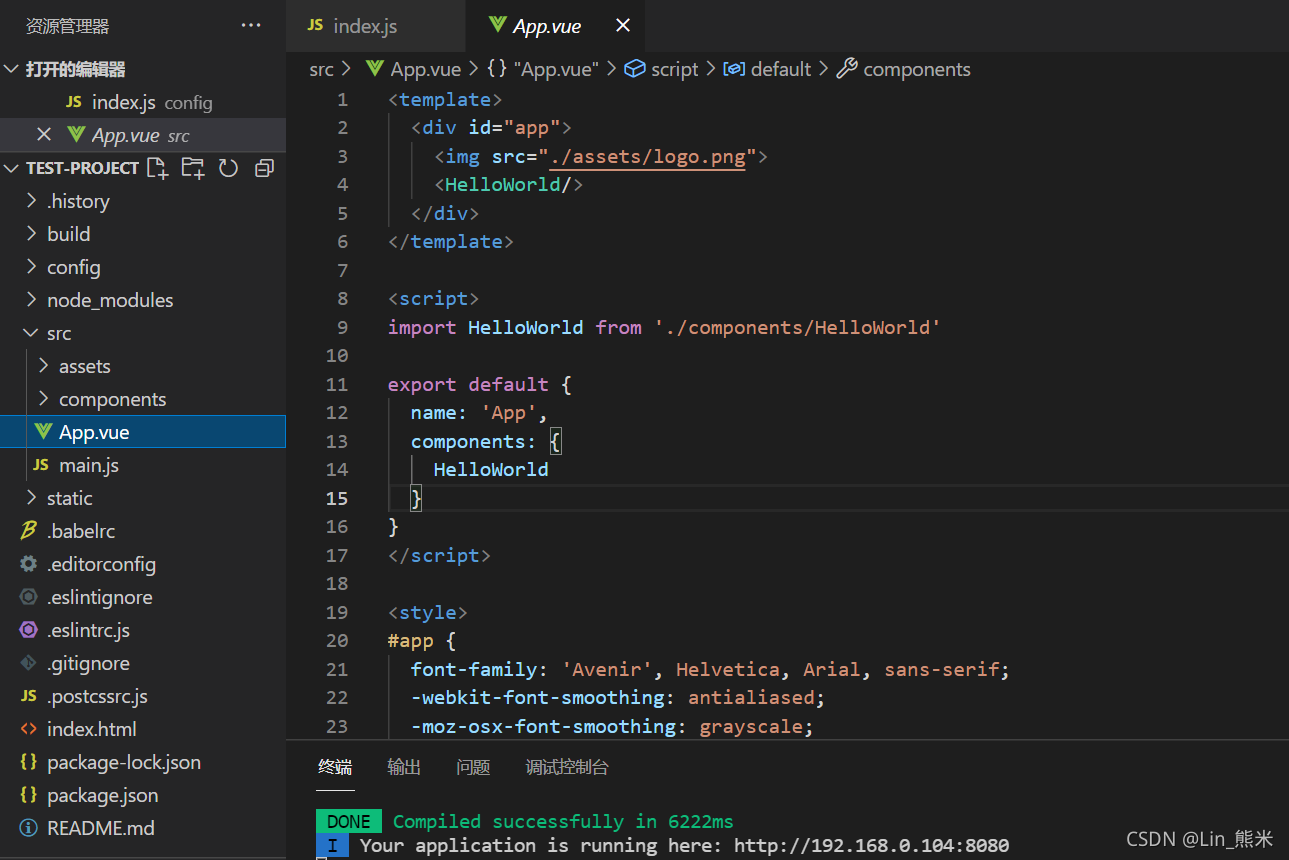The height and width of the screenshot is (860, 1289).
Task: Open the explorer more actions ellipsis
Action: coord(251,26)
